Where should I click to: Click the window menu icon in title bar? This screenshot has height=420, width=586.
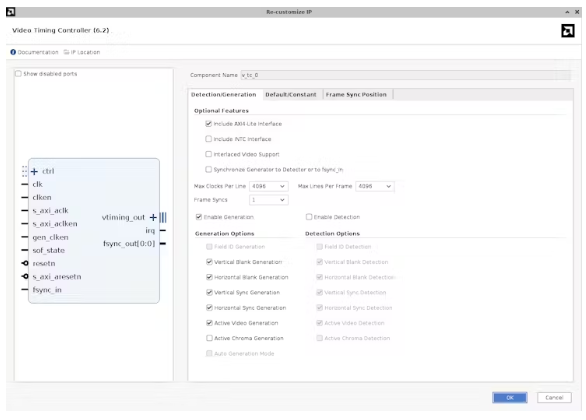point(11,12)
